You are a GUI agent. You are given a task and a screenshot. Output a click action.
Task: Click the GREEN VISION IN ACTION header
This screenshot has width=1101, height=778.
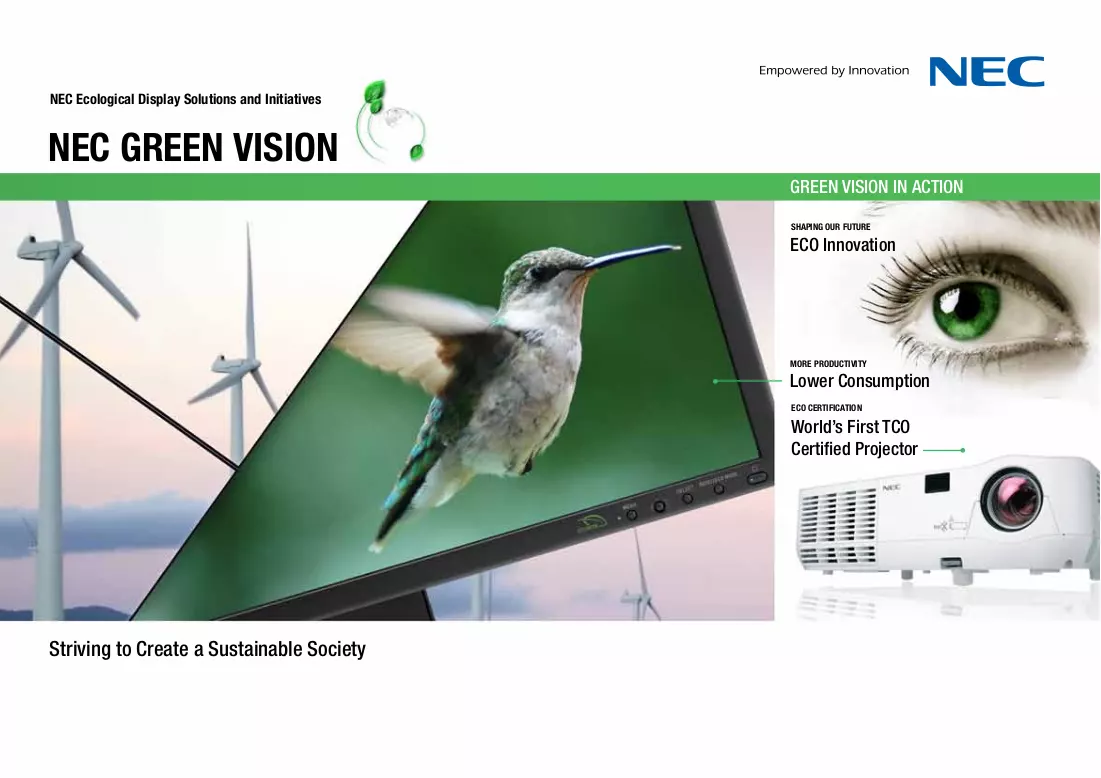[876, 187]
